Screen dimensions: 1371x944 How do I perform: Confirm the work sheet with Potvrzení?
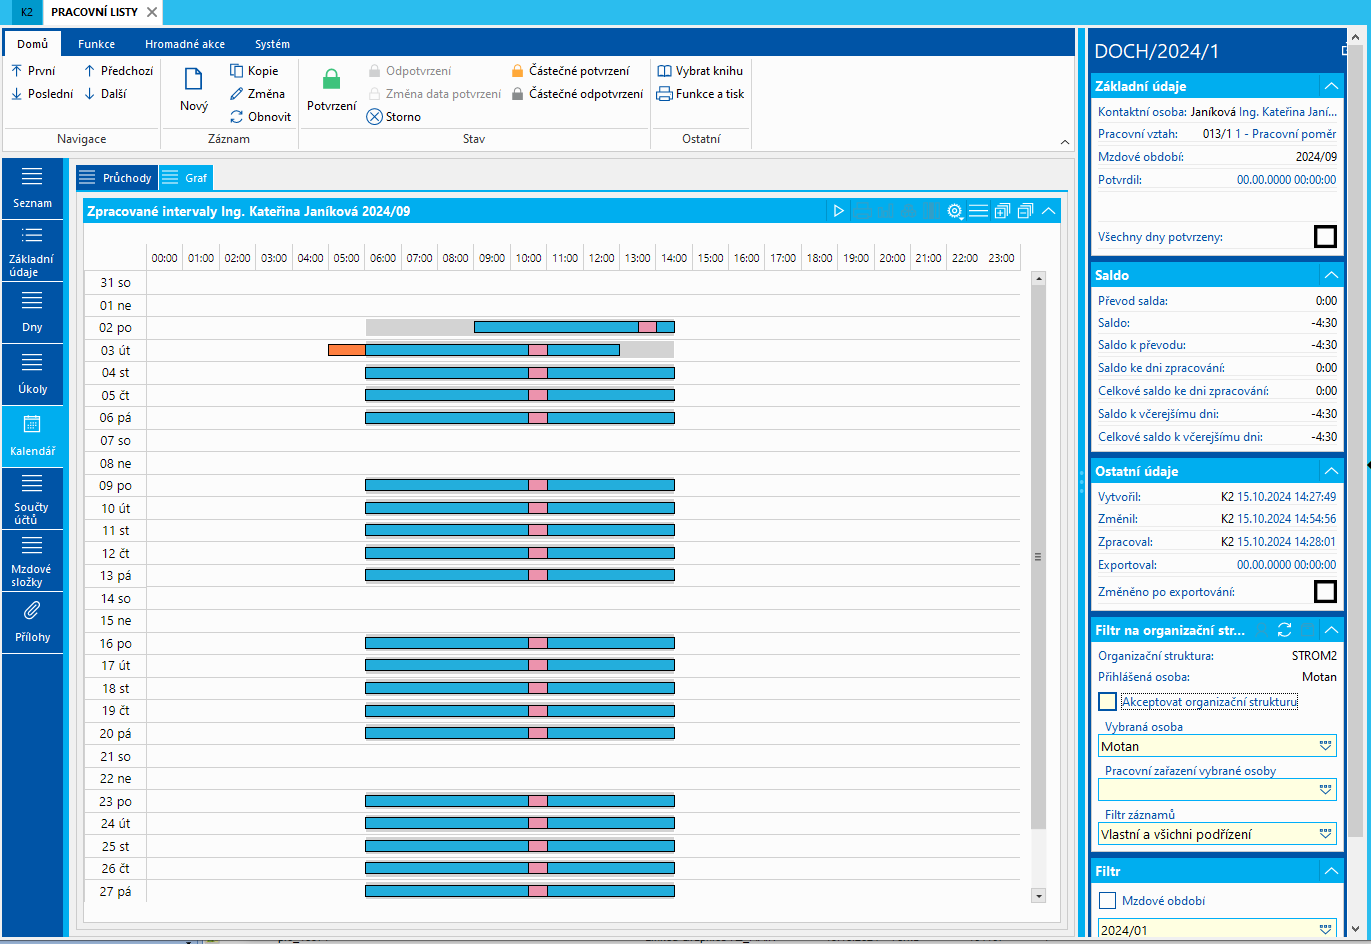(331, 90)
